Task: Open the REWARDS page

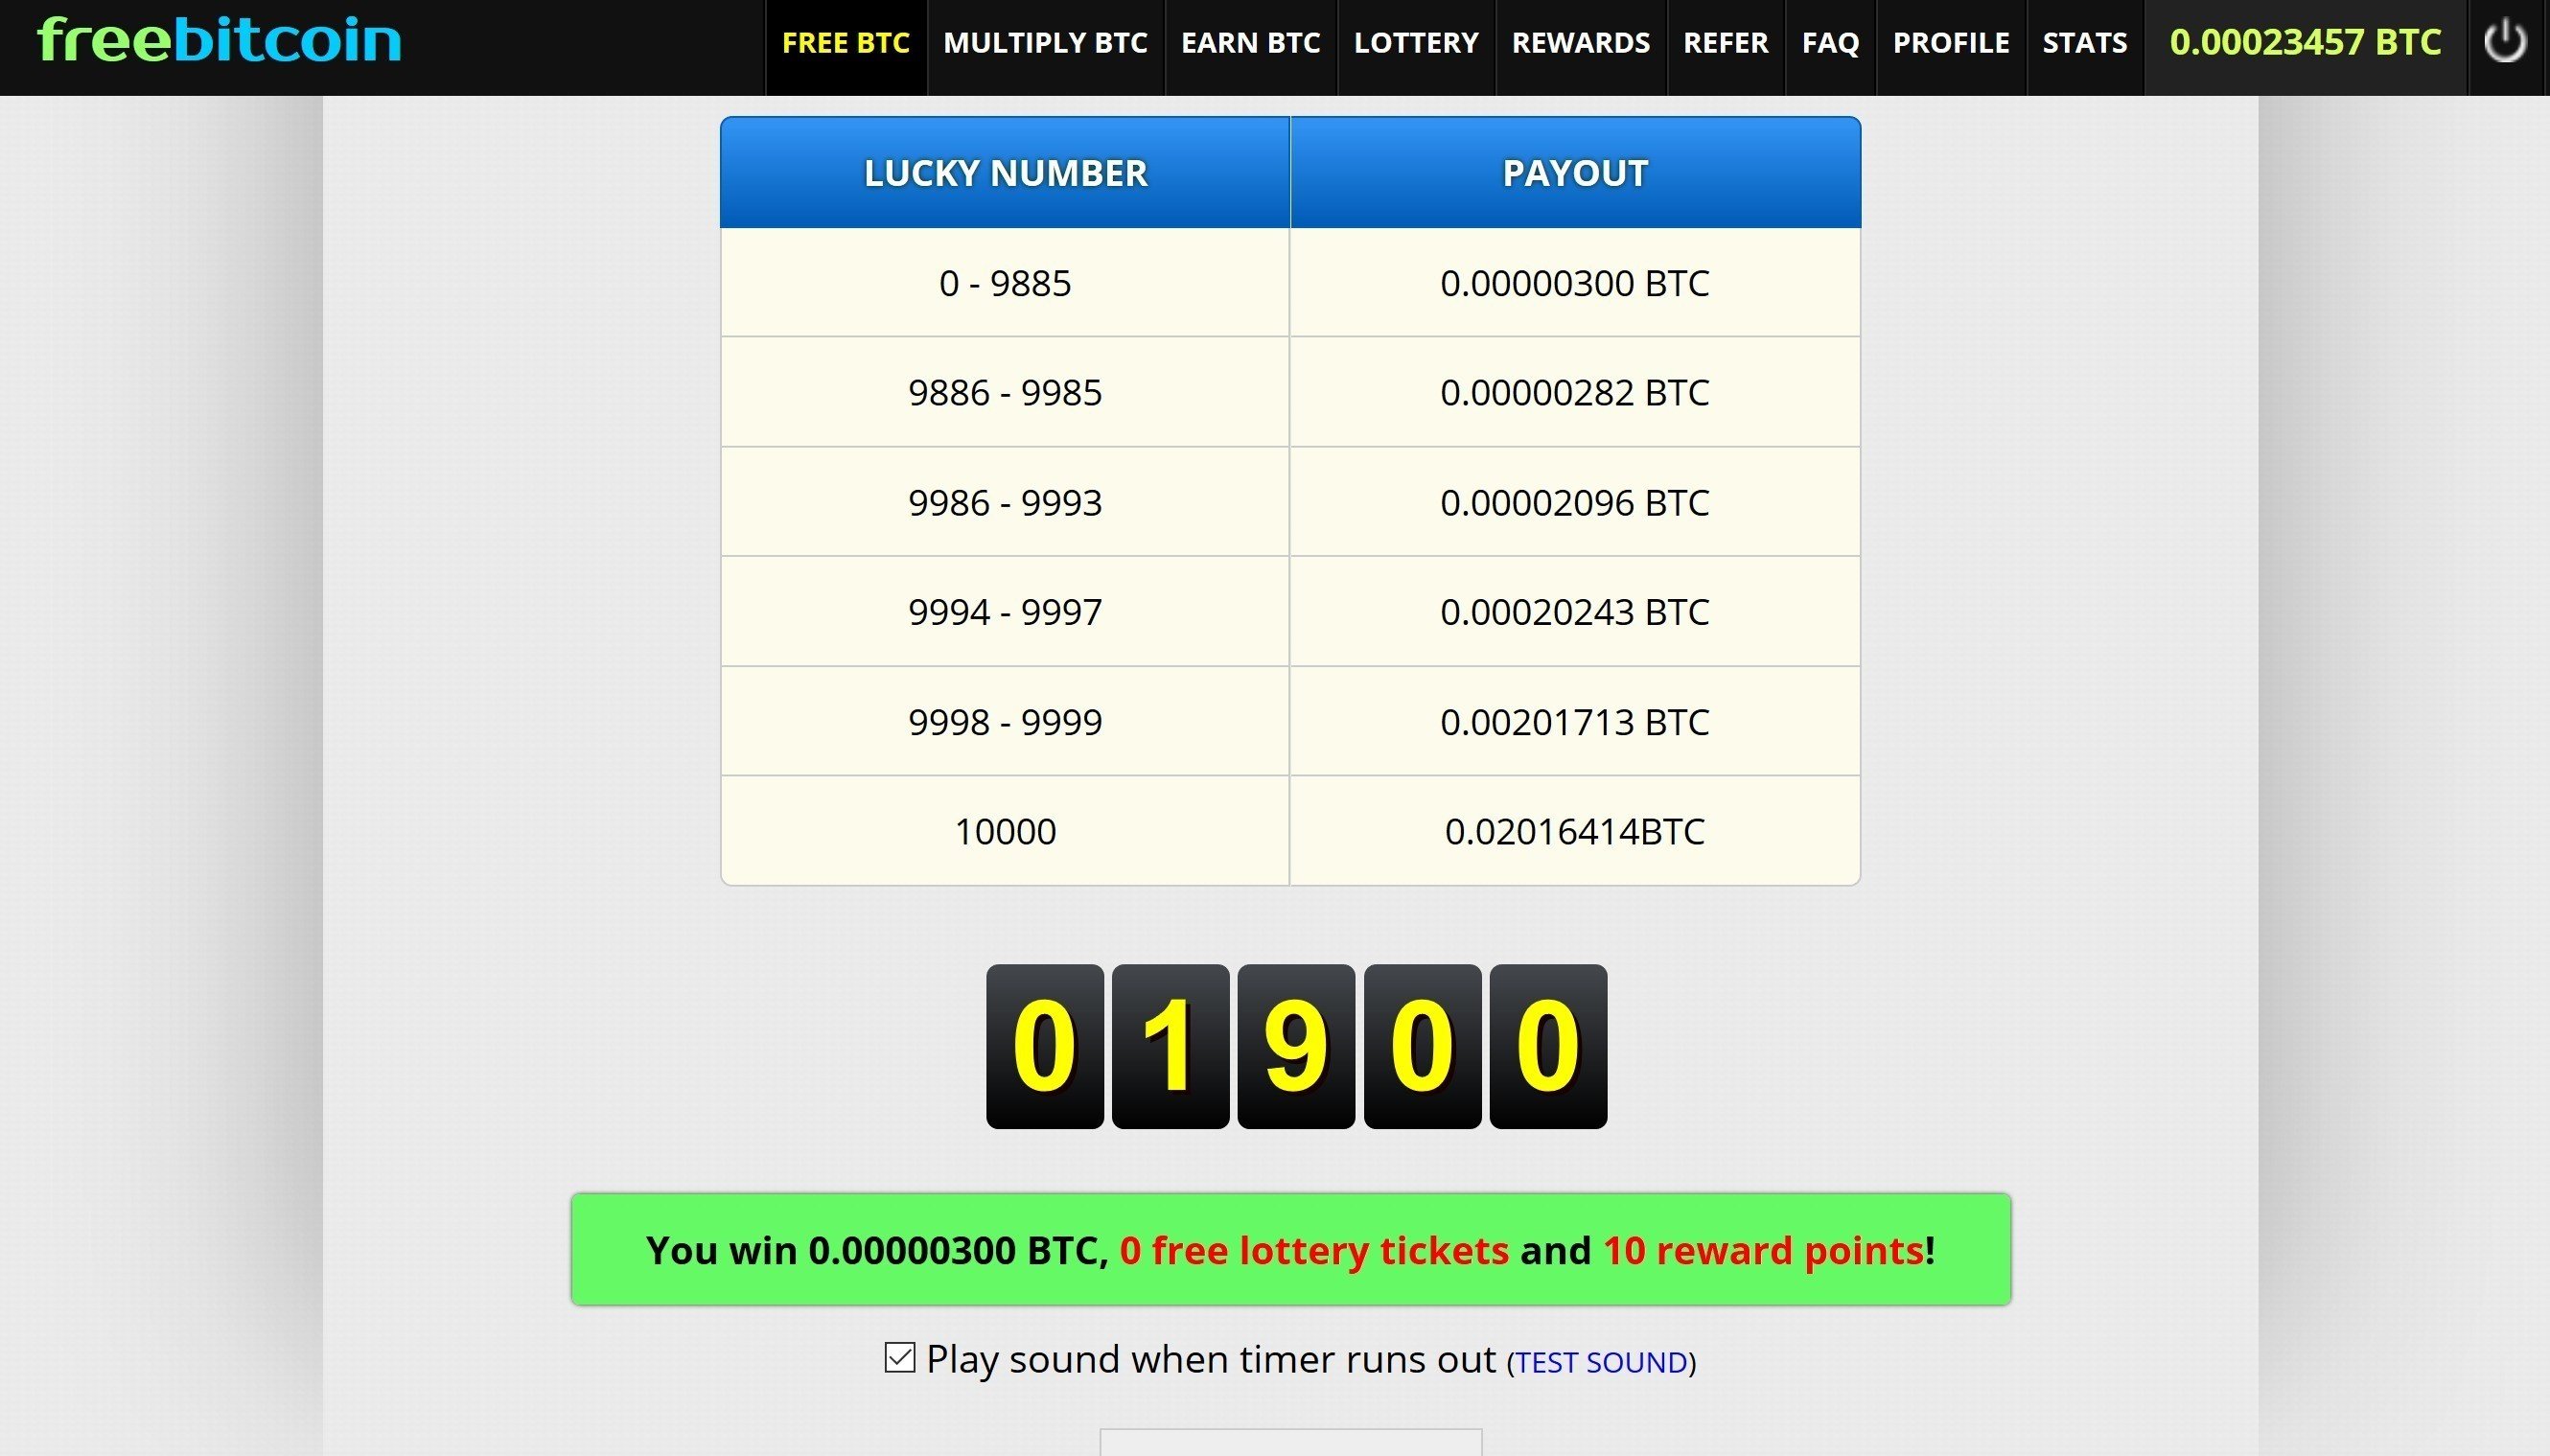Action: click(x=1580, y=42)
